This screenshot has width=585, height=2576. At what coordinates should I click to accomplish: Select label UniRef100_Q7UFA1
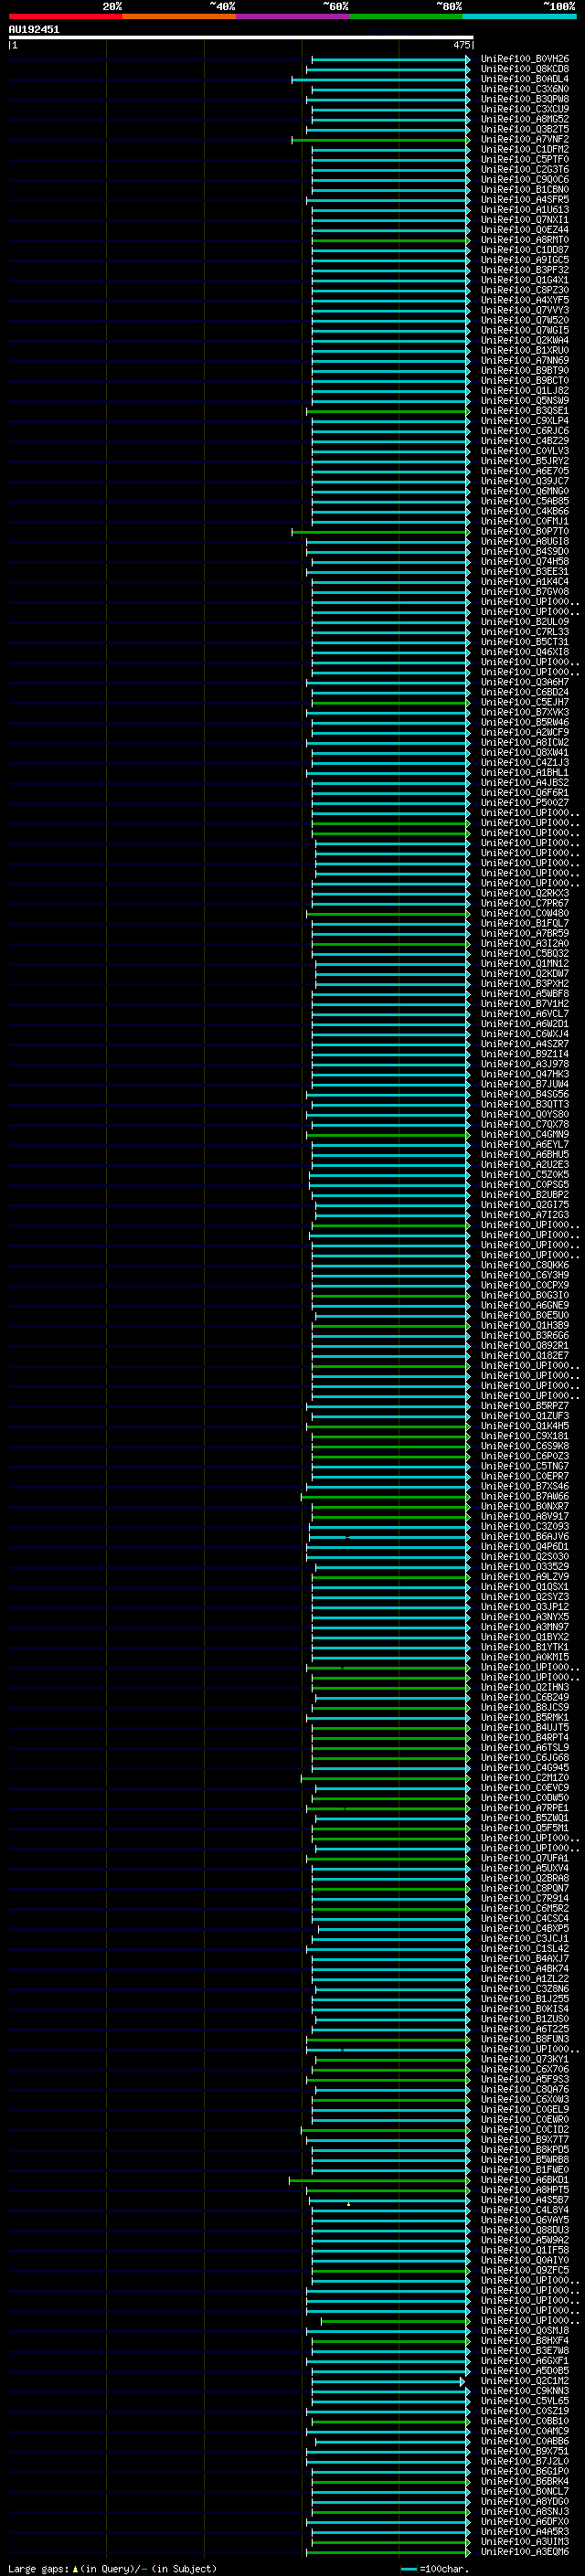pyautogui.click(x=525, y=1858)
